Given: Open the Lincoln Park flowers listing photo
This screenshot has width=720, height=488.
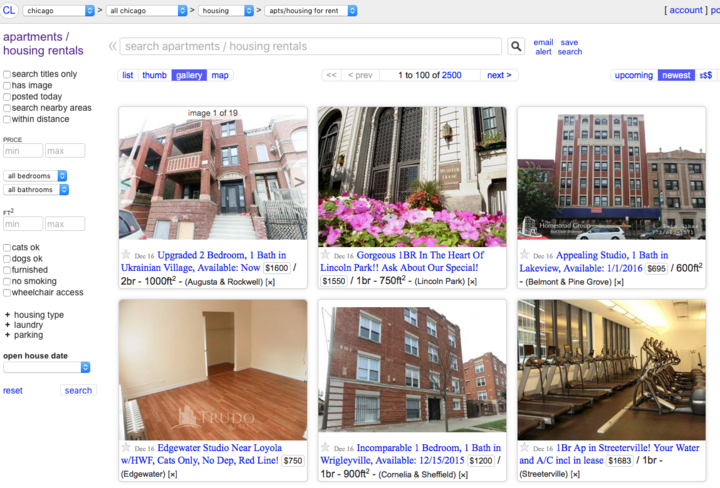Looking at the screenshot, I should [x=412, y=177].
